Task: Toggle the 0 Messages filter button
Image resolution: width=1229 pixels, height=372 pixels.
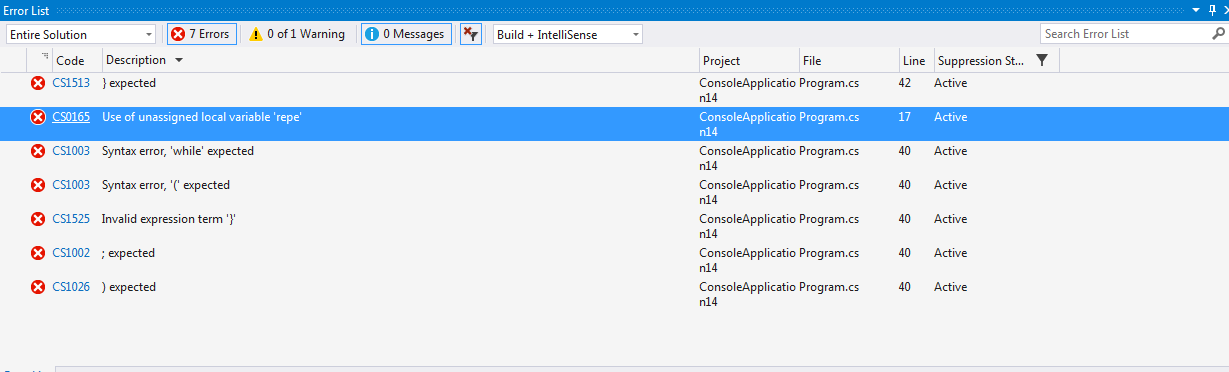Action: pyautogui.click(x=406, y=34)
